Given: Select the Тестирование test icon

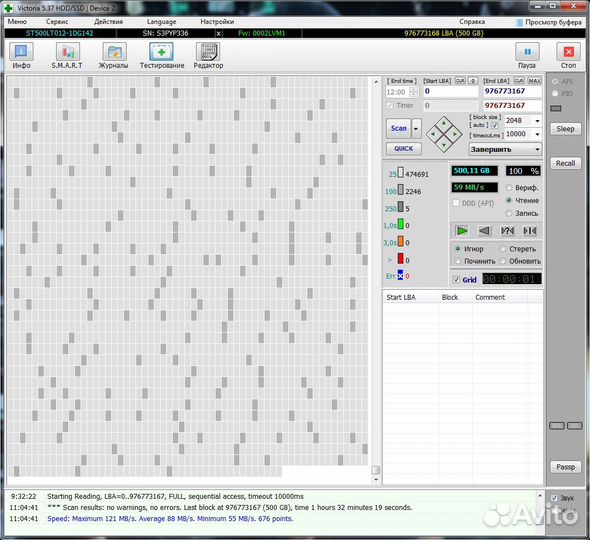Looking at the screenshot, I should (x=161, y=52).
